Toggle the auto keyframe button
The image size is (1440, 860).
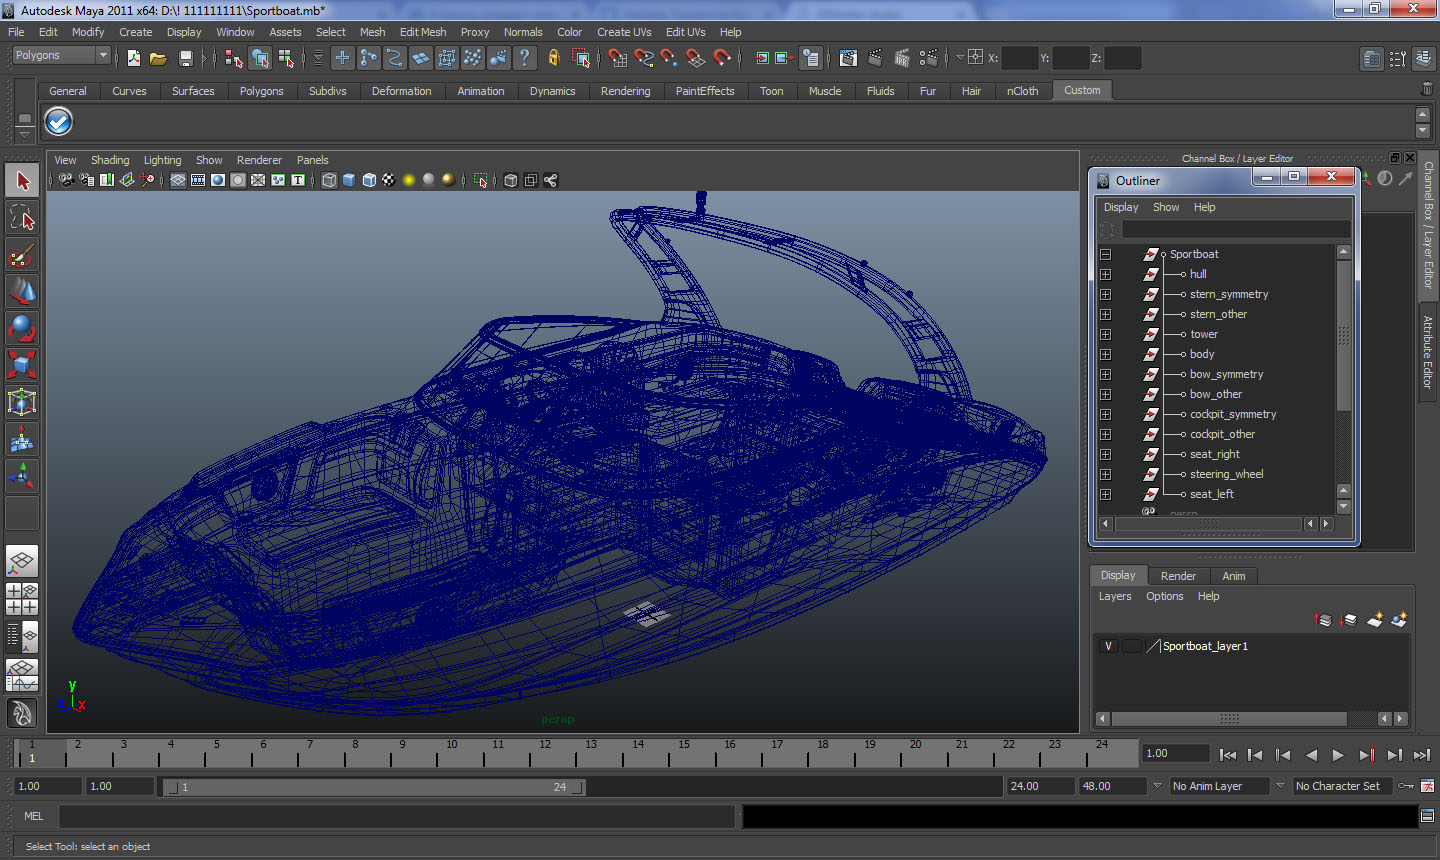[x=1406, y=786]
